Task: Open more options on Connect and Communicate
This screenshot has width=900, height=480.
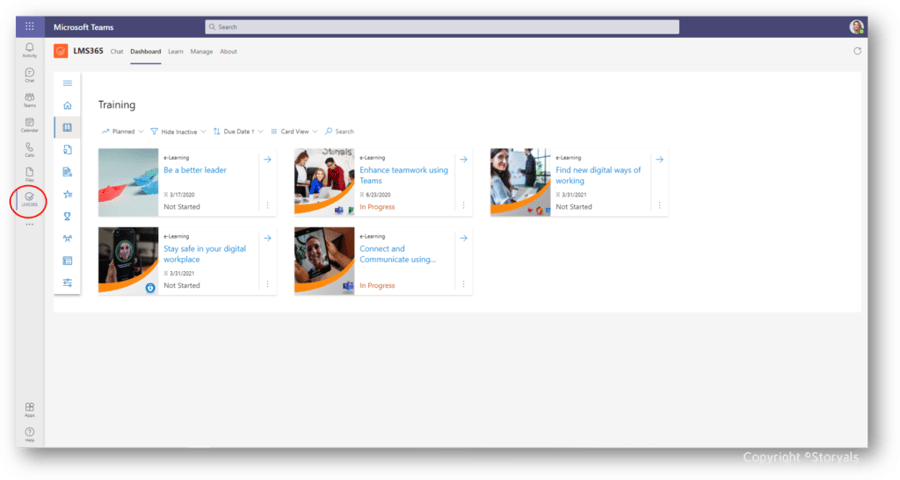Action: (x=463, y=284)
